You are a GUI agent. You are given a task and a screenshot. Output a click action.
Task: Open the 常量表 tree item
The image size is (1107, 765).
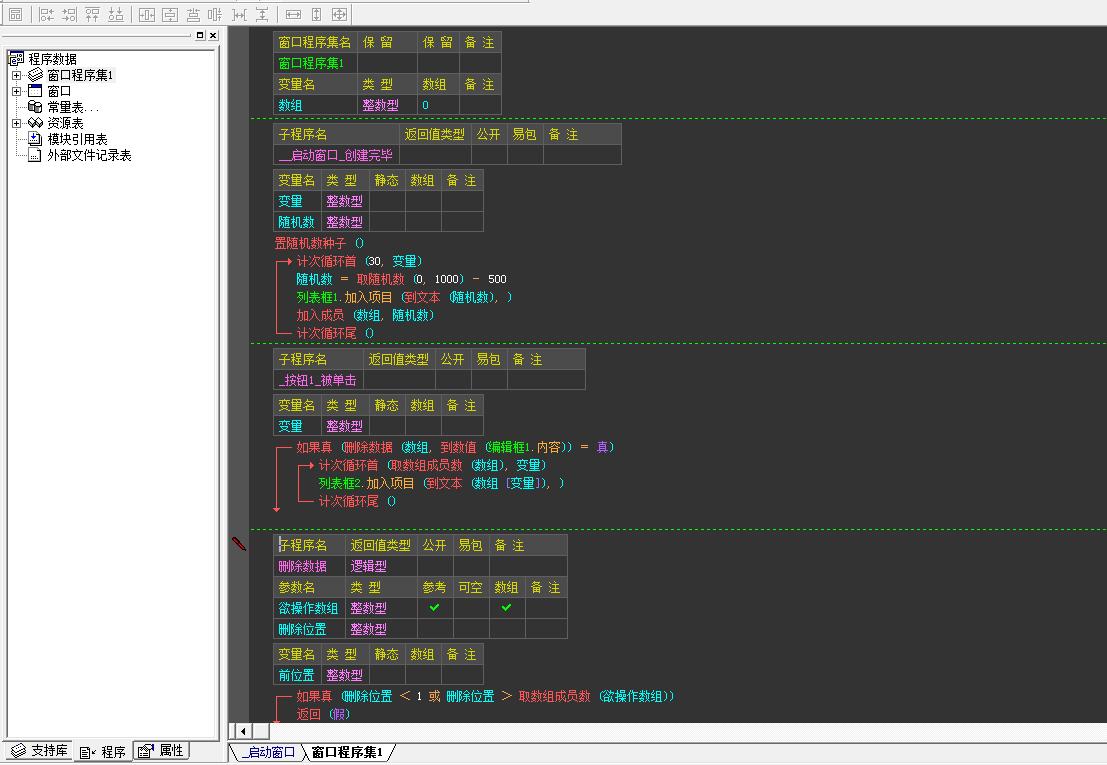(73, 107)
